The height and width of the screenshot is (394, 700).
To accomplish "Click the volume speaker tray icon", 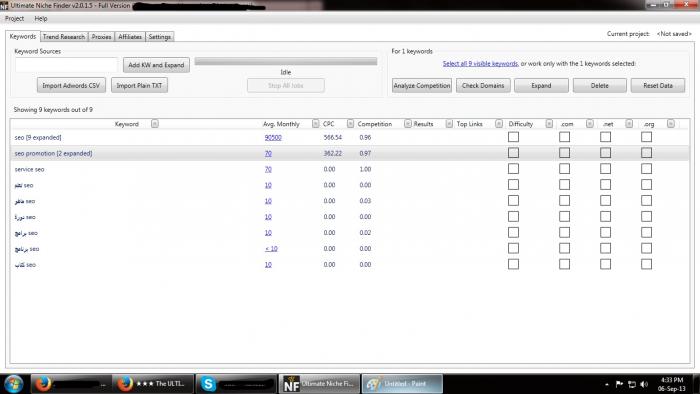I will (x=643, y=384).
